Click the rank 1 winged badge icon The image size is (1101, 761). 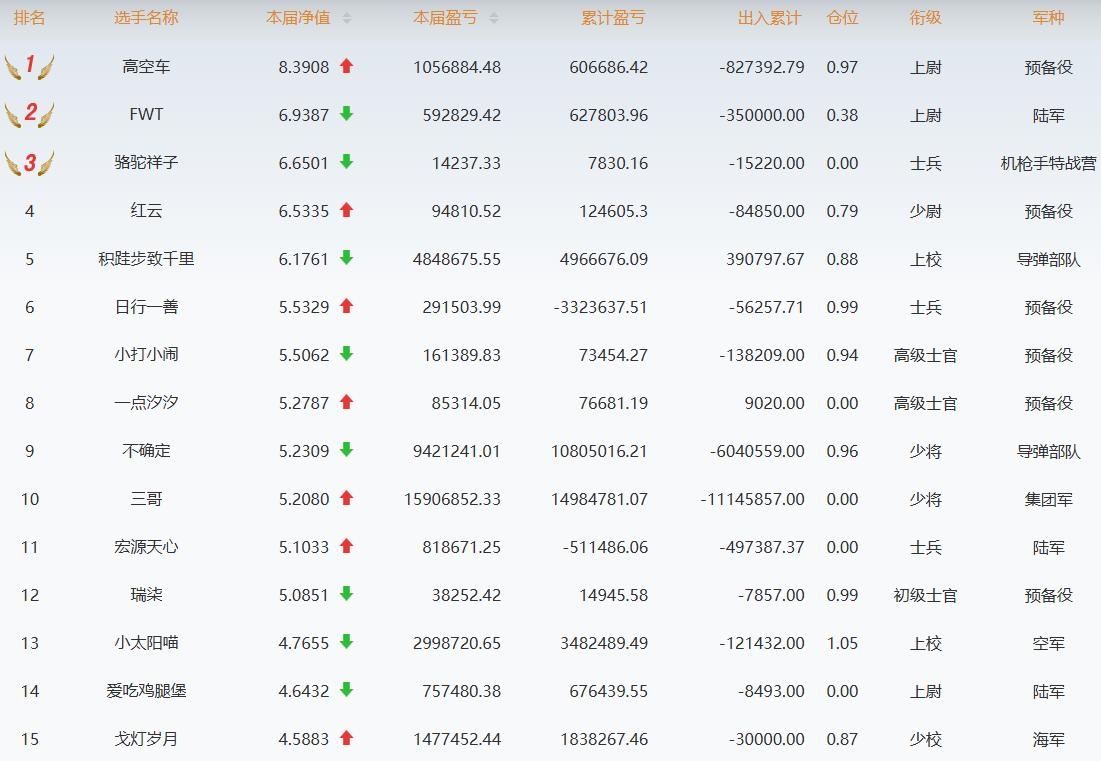(x=29, y=67)
